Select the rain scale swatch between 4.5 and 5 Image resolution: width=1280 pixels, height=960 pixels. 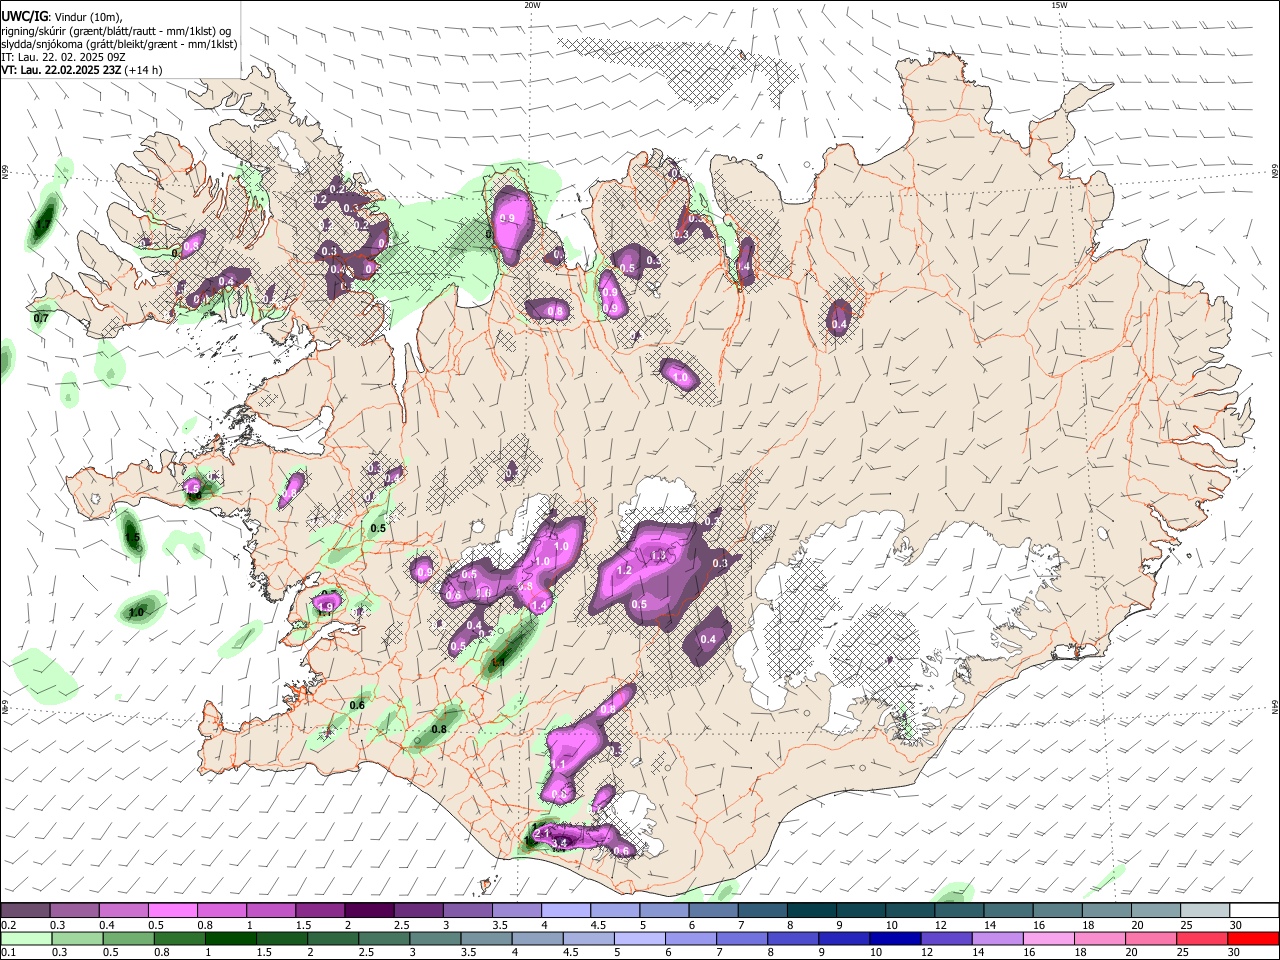point(589,938)
